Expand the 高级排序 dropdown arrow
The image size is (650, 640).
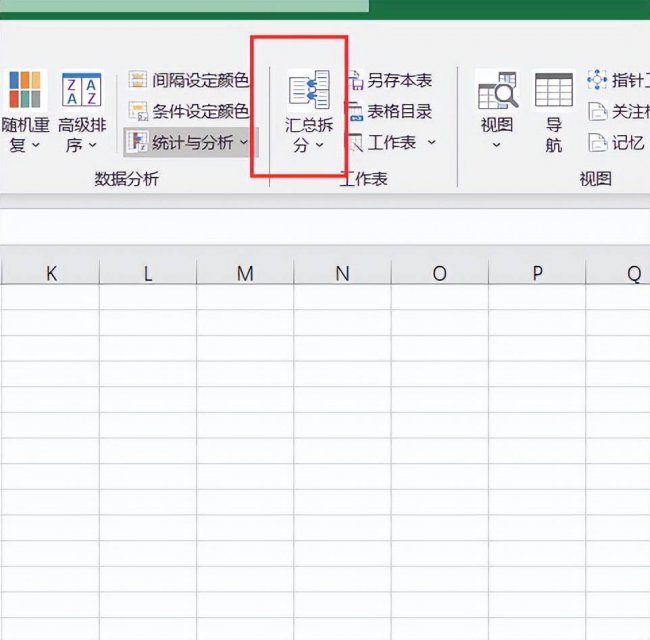tap(92, 145)
